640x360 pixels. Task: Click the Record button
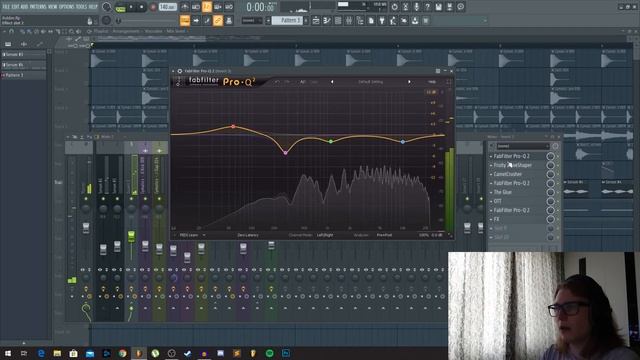(153, 7)
